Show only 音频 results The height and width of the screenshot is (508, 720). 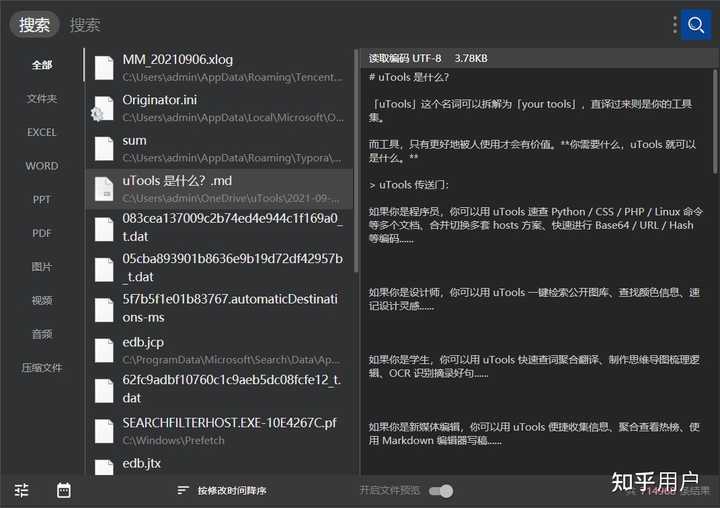coord(42,334)
